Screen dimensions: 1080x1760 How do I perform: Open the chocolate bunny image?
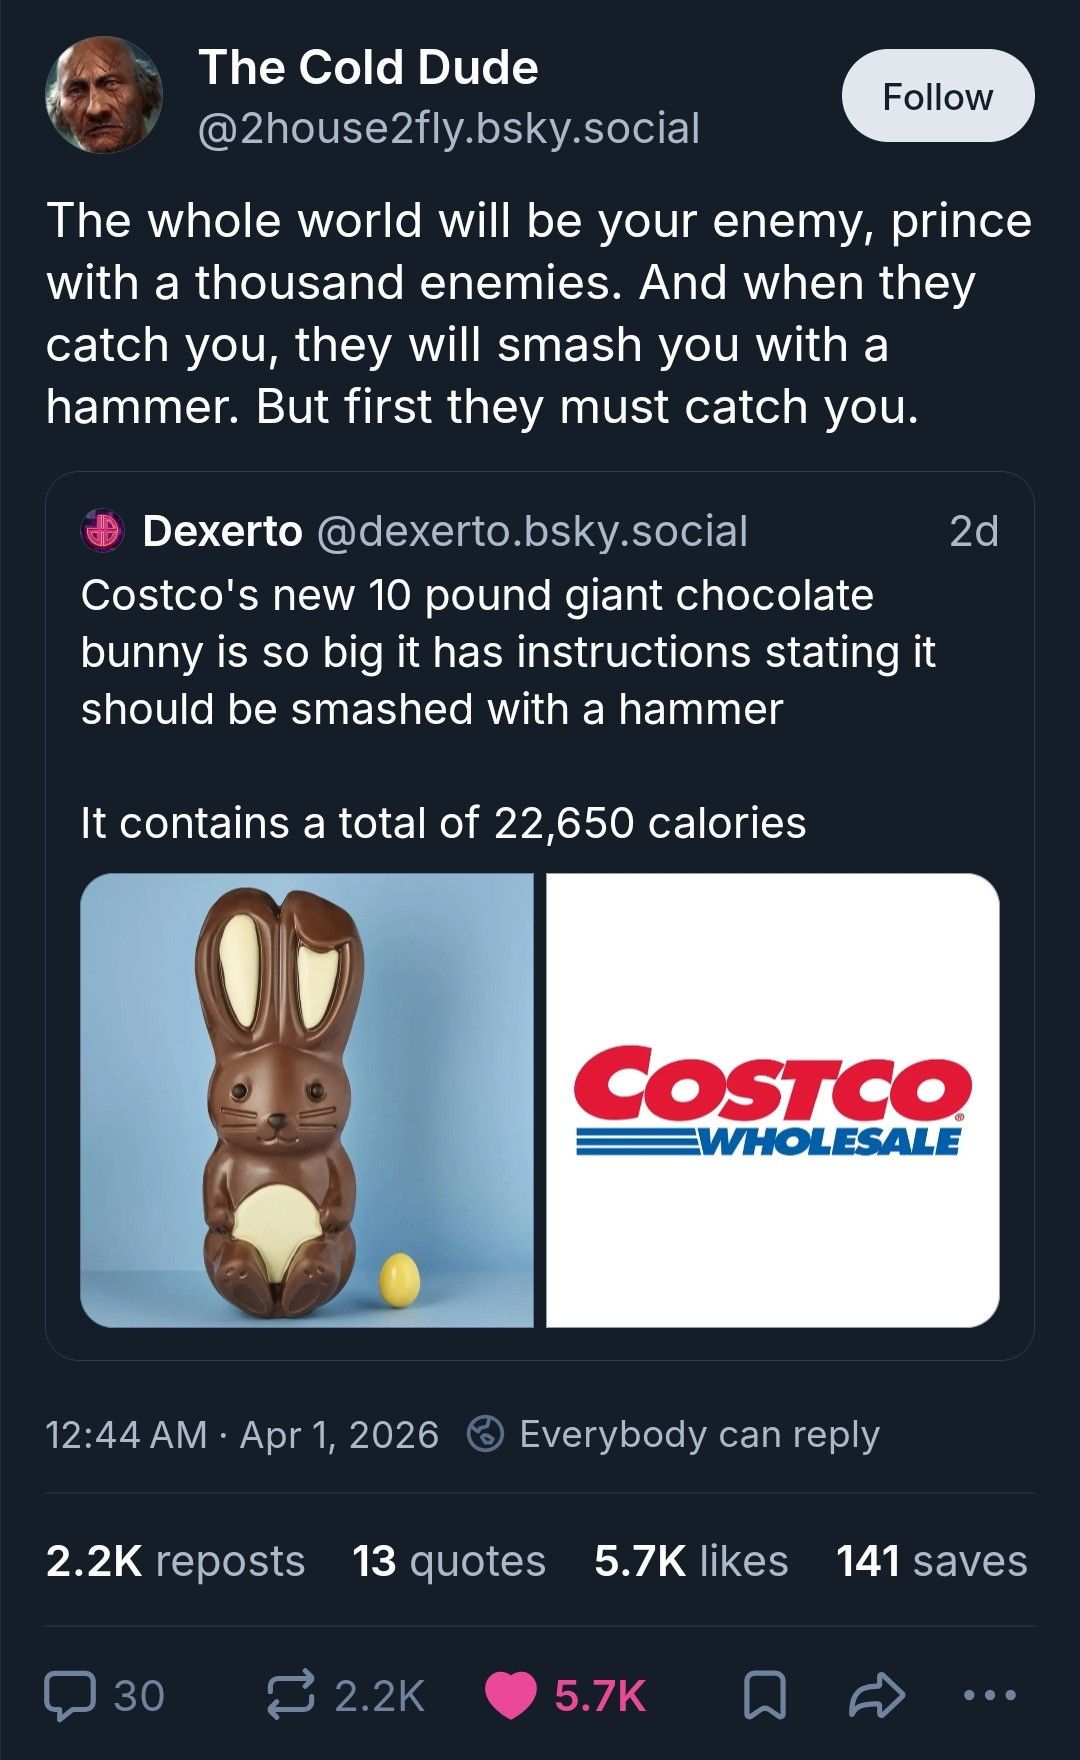pyautogui.click(x=307, y=1100)
